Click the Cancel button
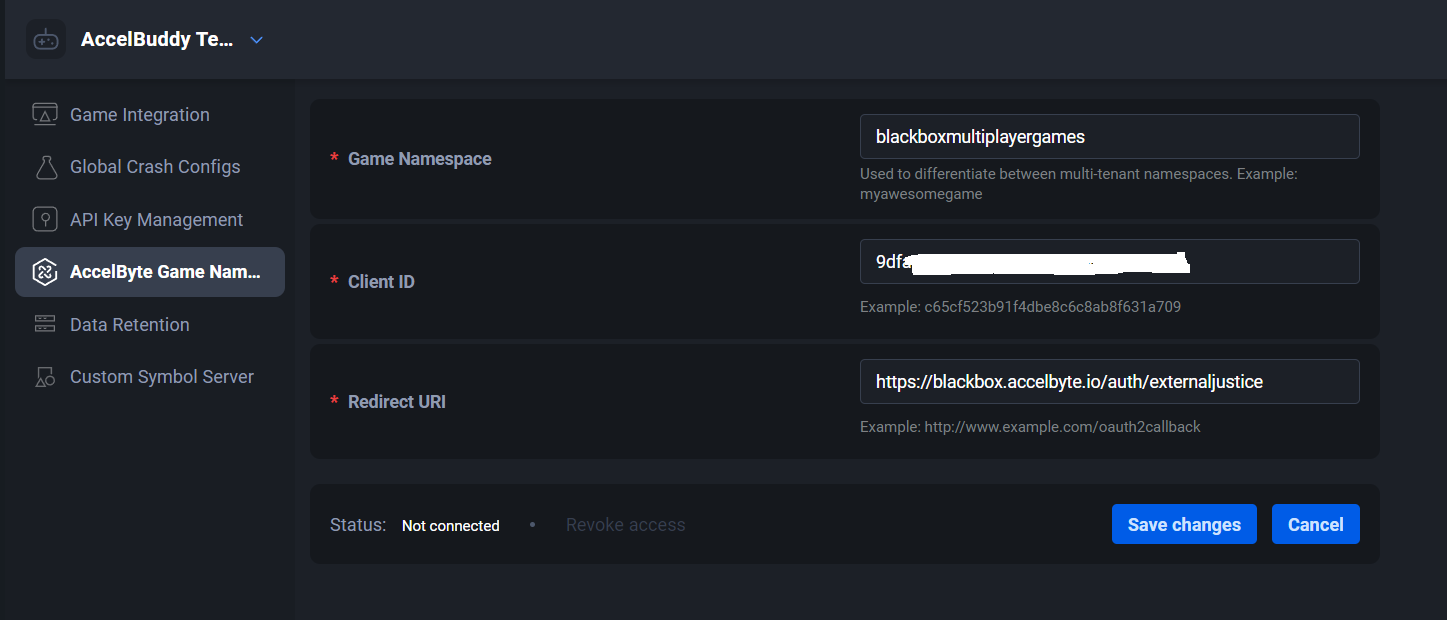The image size is (1447, 620). point(1315,524)
